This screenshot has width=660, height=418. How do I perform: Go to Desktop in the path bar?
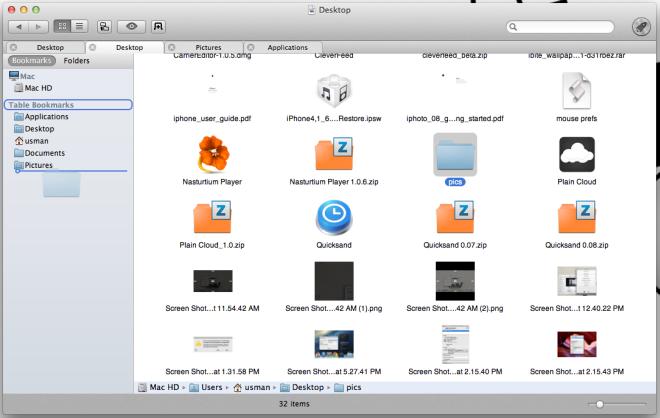point(302,387)
